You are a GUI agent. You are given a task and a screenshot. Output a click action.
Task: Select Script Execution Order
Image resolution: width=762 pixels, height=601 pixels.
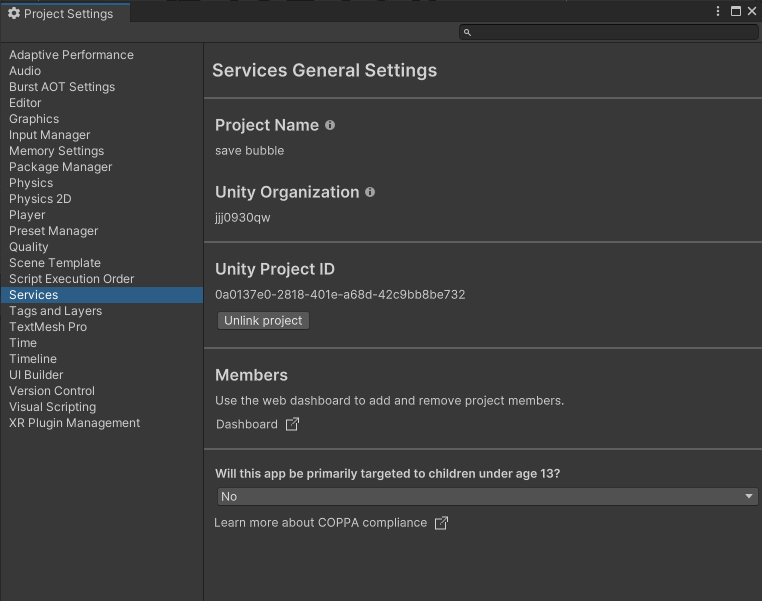pyautogui.click(x=71, y=279)
